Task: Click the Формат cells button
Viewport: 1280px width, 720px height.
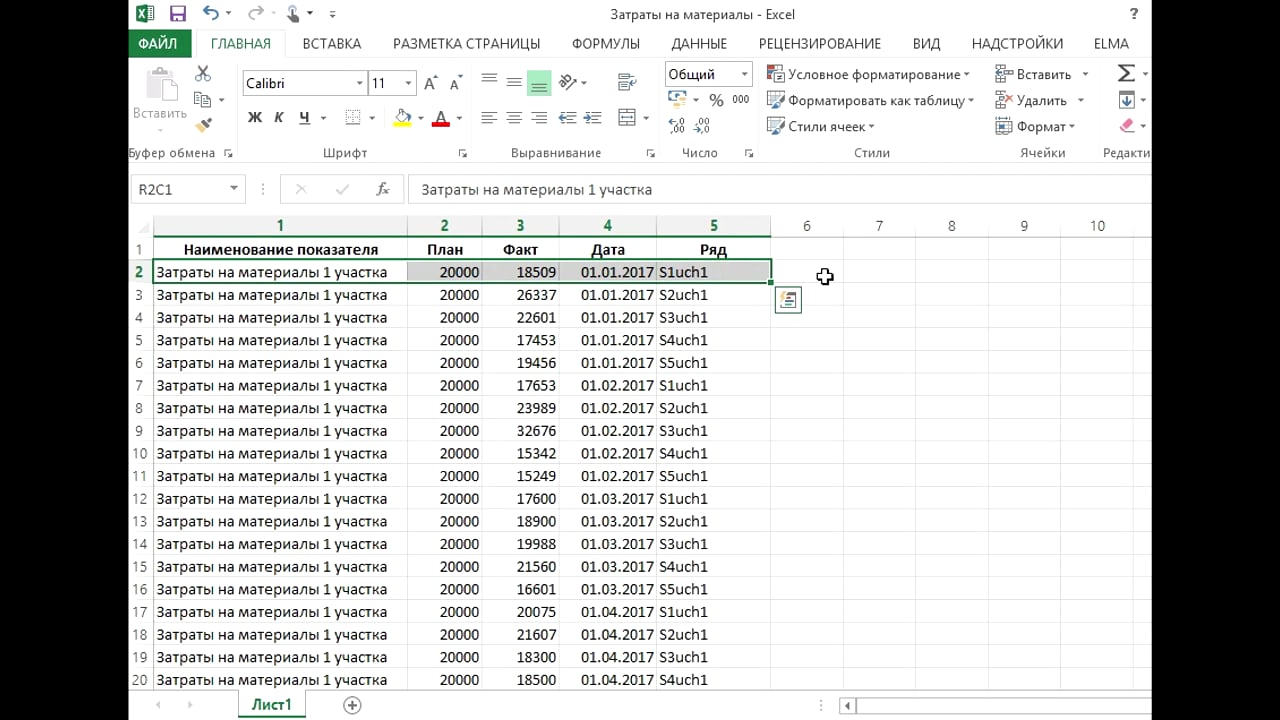Action: [x=1035, y=126]
